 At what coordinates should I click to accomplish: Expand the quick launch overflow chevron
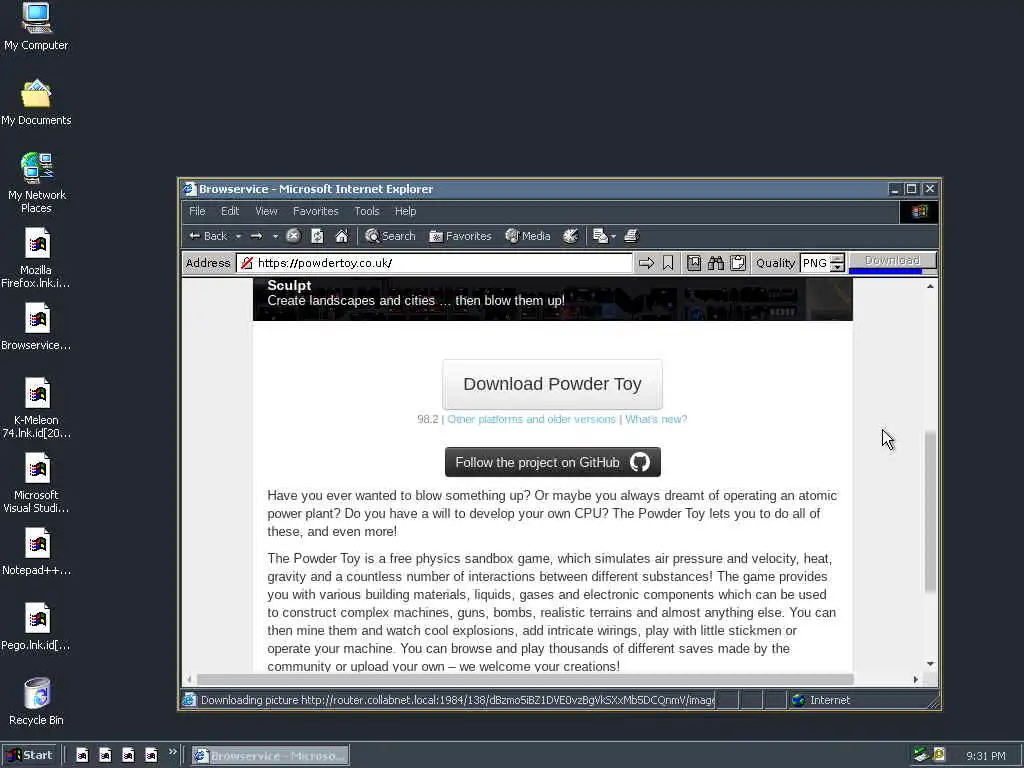tap(172, 752)
